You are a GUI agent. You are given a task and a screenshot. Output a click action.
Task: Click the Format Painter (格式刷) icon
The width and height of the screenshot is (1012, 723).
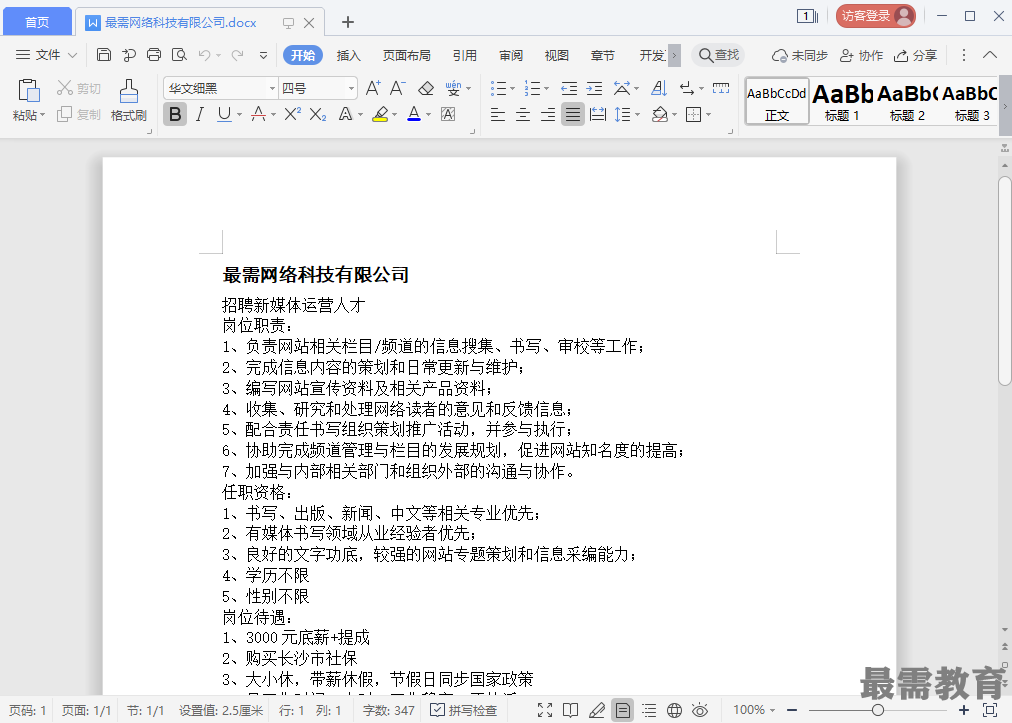click(x=128, y=91)
